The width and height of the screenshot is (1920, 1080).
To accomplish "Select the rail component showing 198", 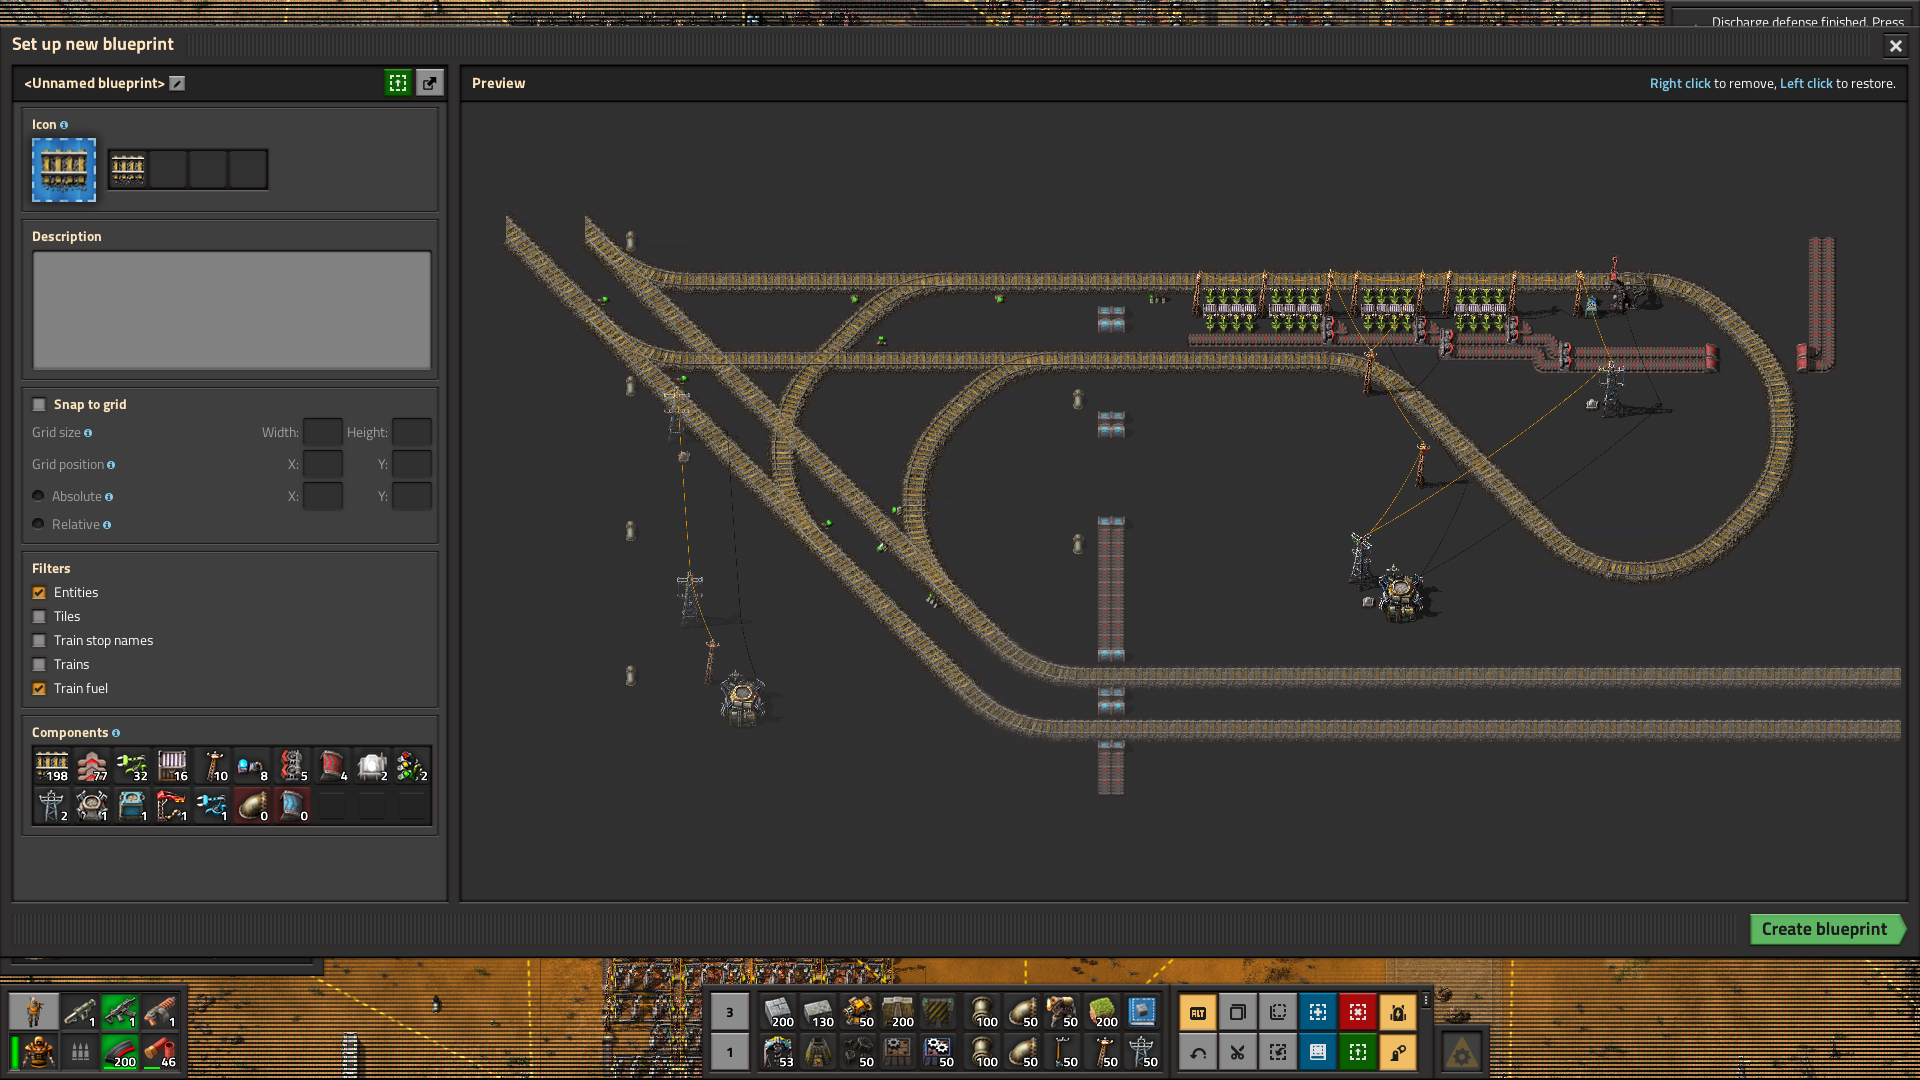I will [x=52, y=766].
